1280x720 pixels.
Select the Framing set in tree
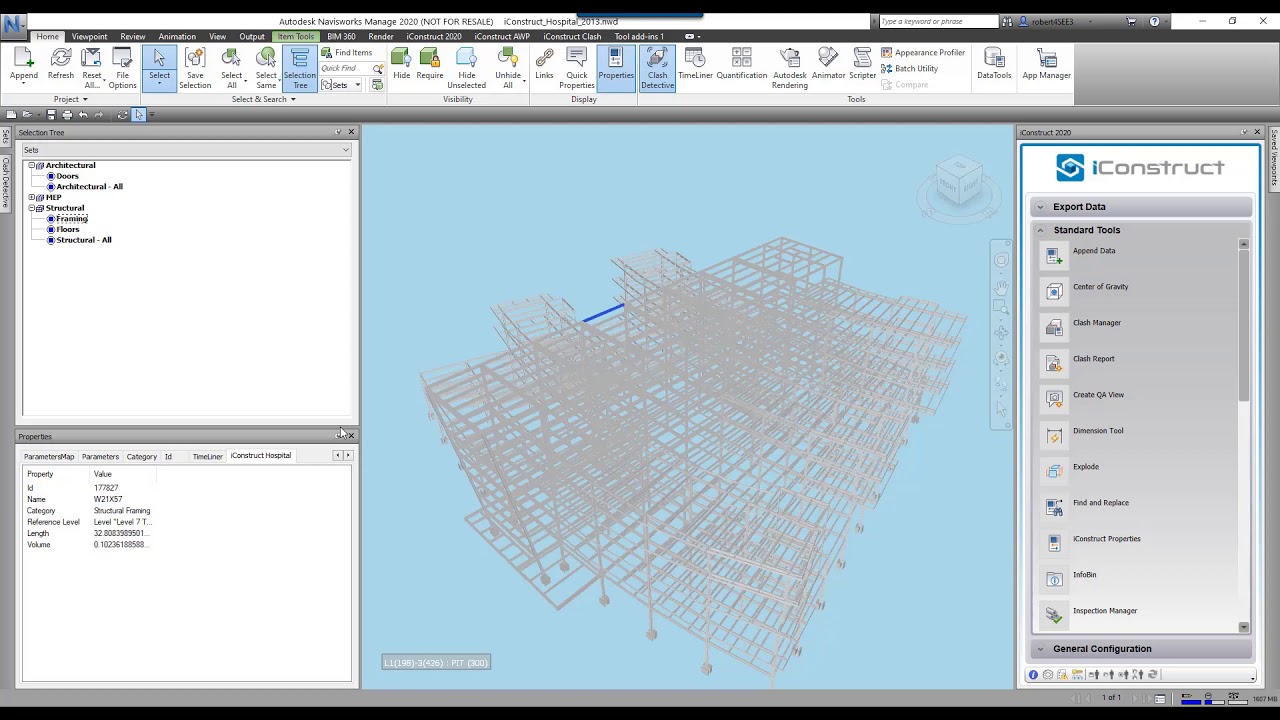pos(72,219)
